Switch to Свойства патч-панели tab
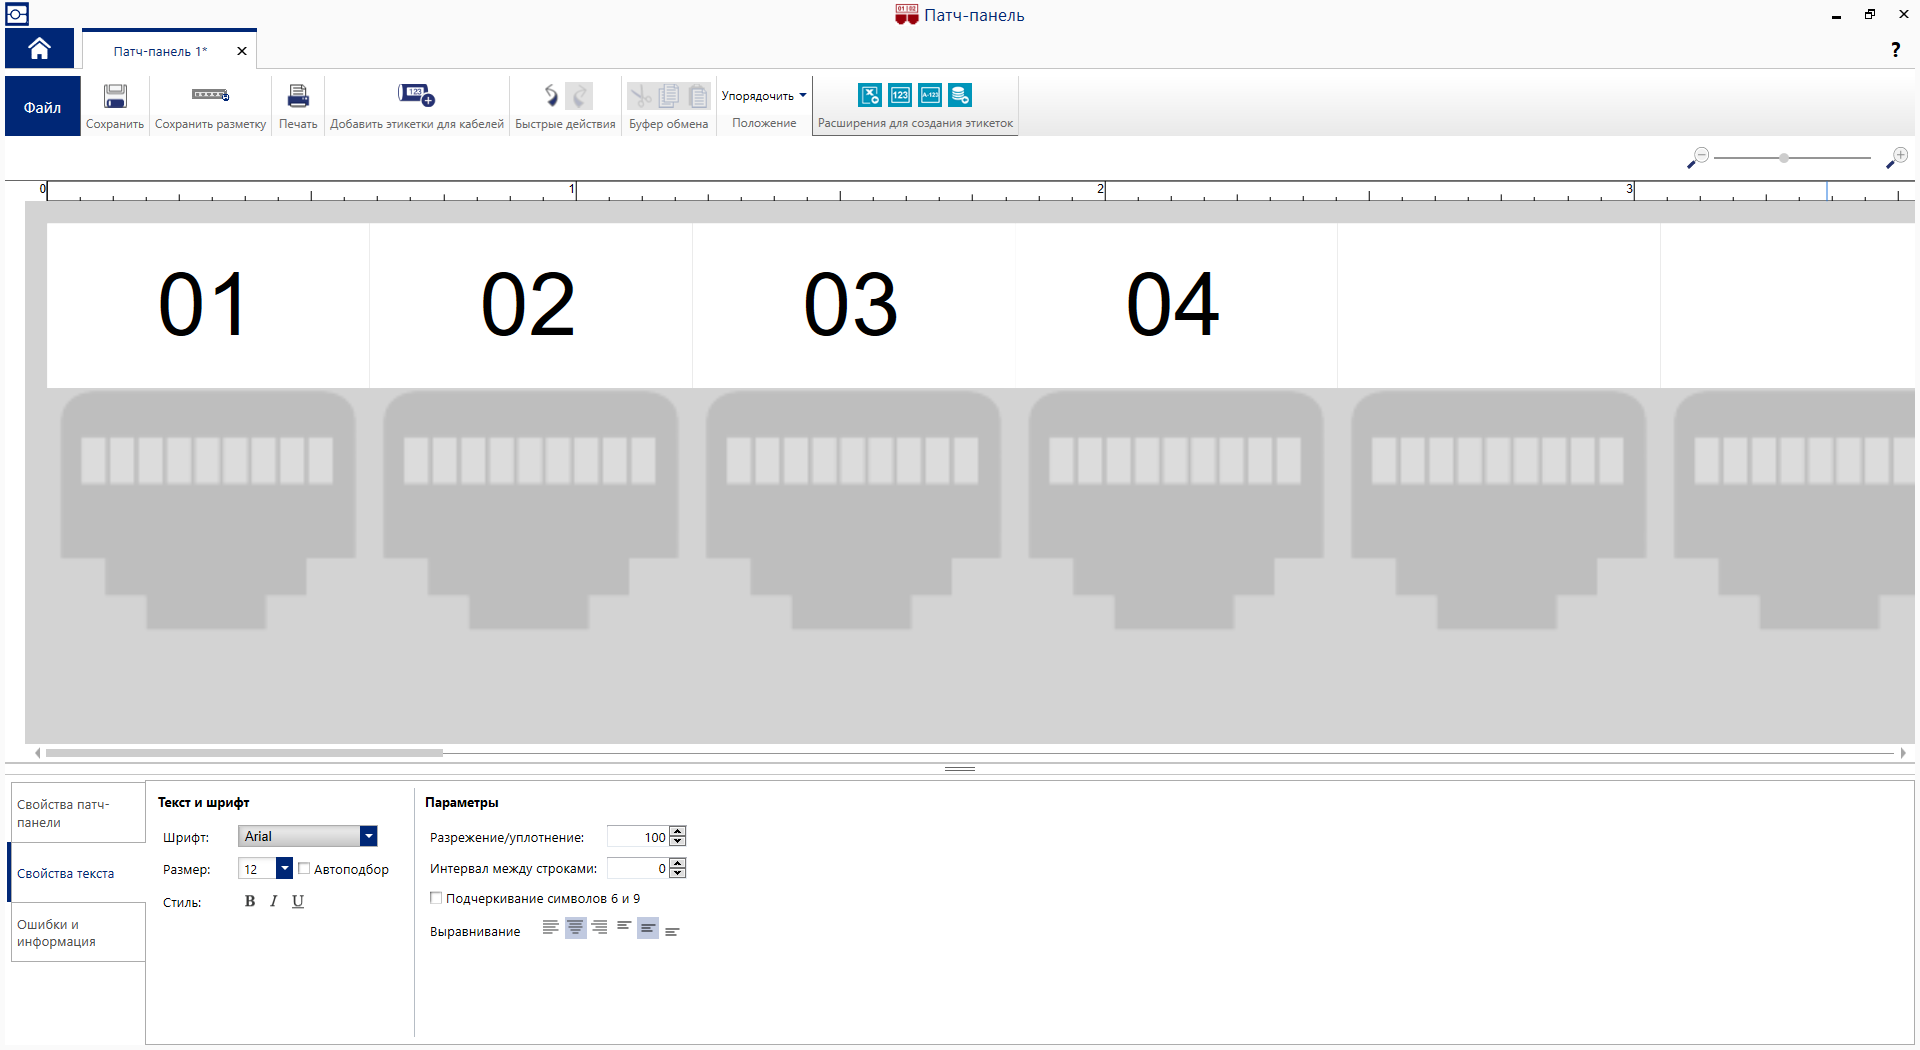The image size is (1920, 1050). pos(78,813)
